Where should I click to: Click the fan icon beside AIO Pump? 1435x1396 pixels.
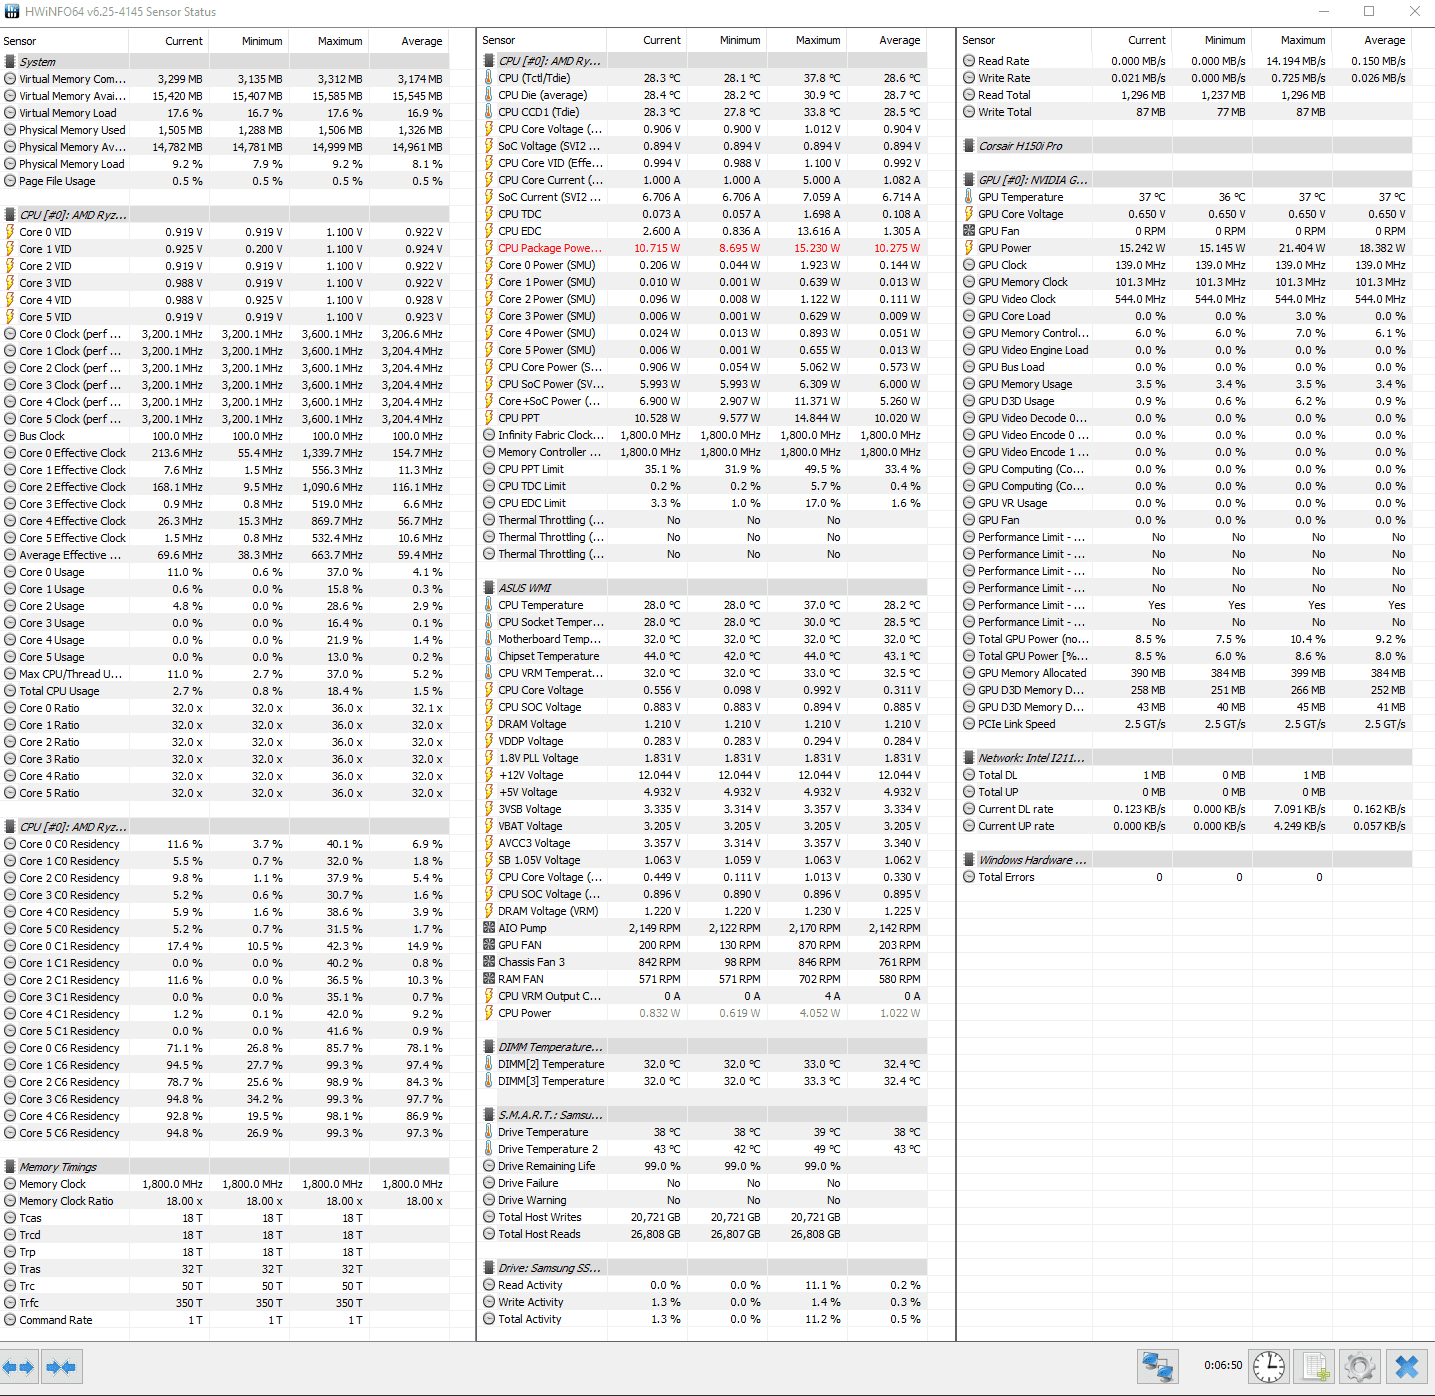click(x=489, y=928)
